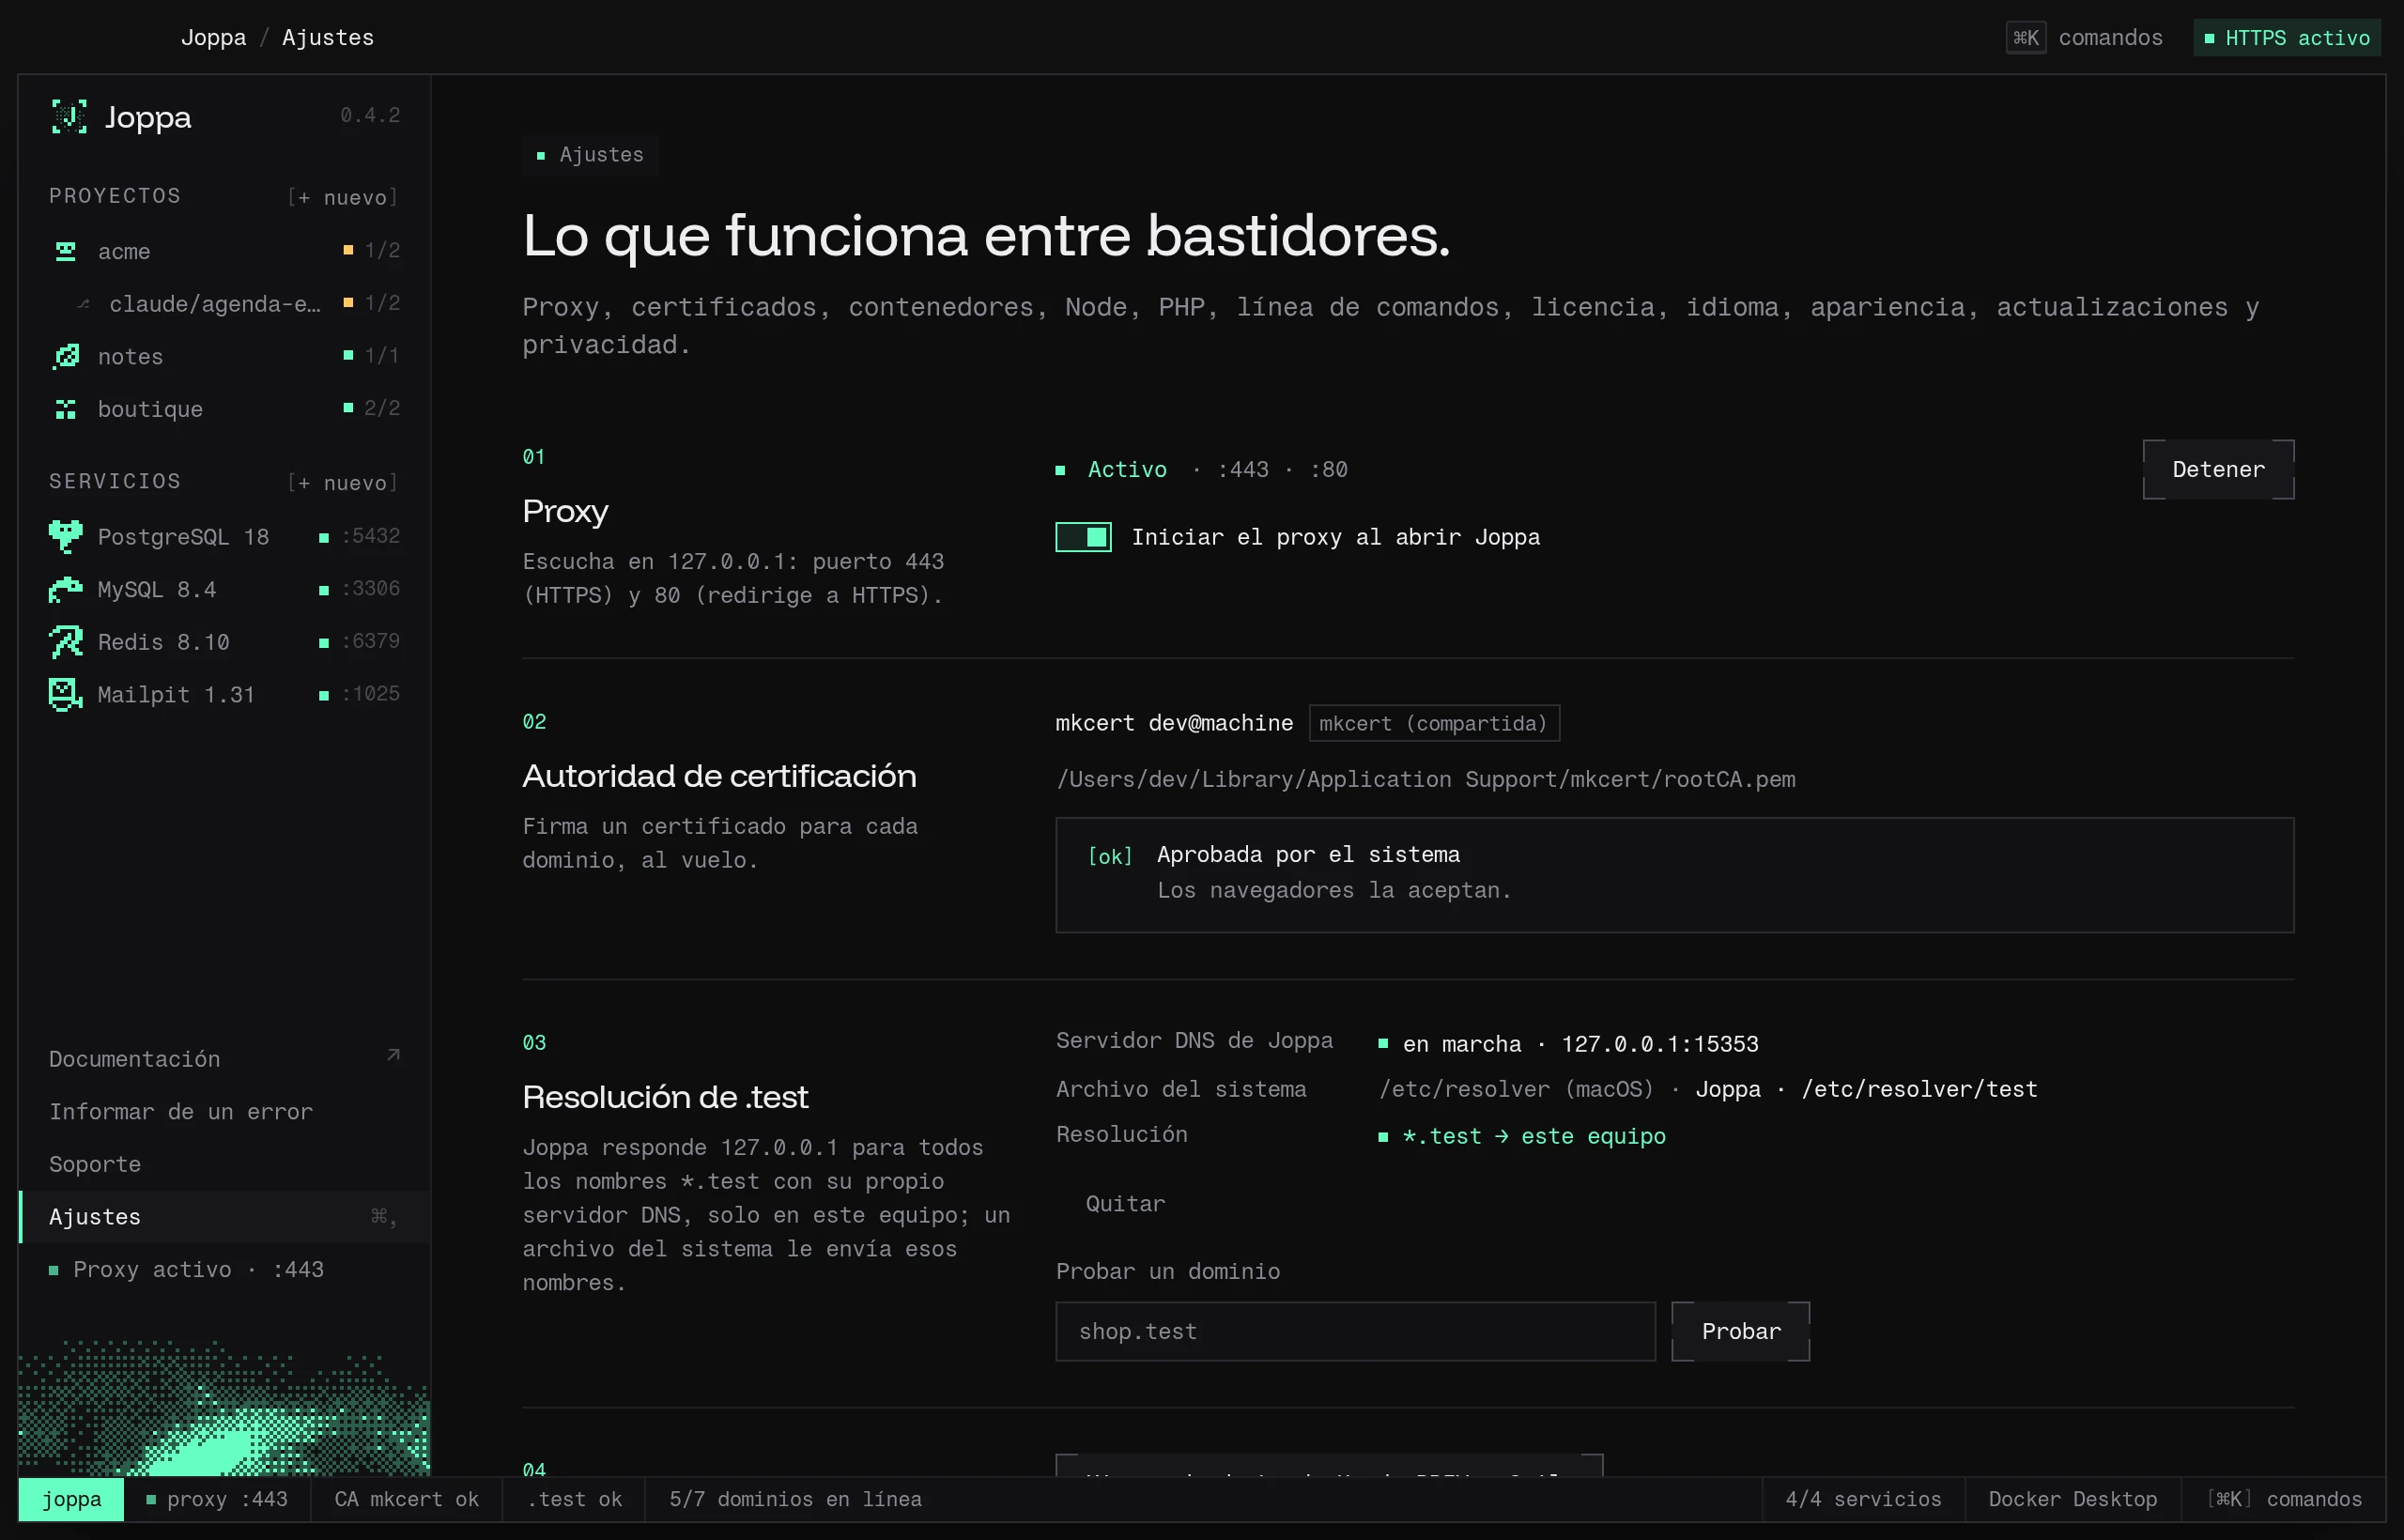Click the Detener button for the proxy

tap(2218, 469)
